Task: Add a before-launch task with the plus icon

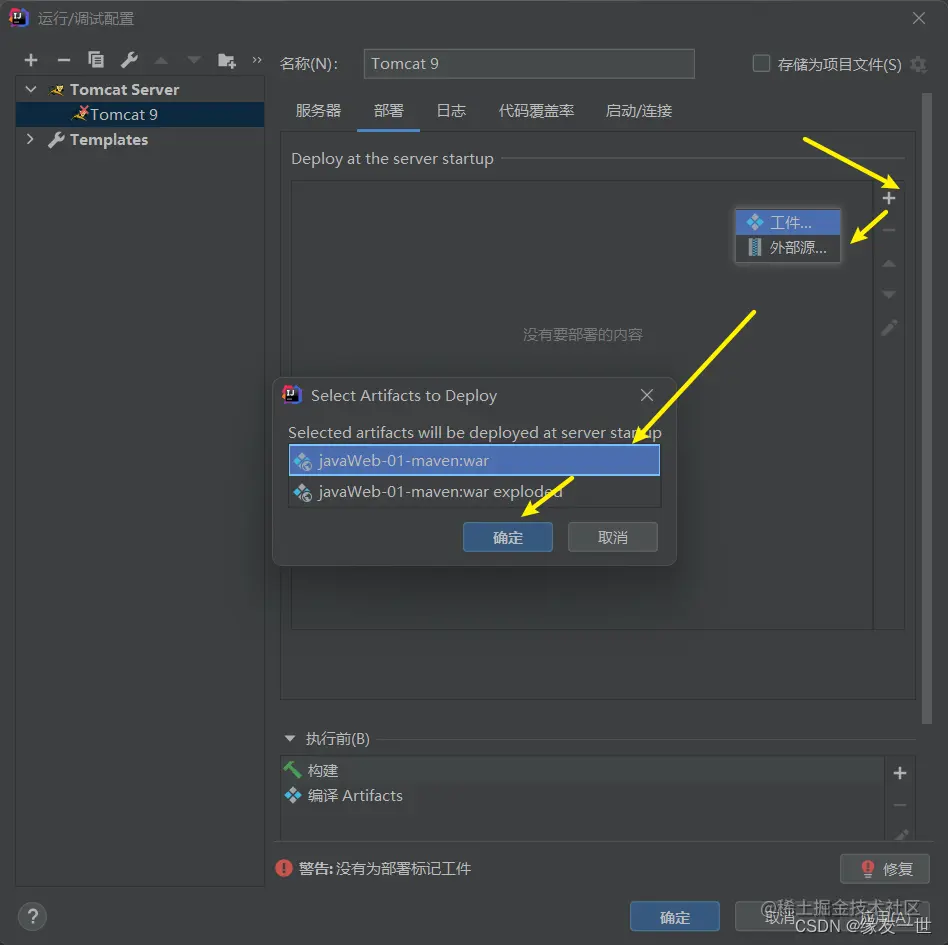Action: (900, 773)
